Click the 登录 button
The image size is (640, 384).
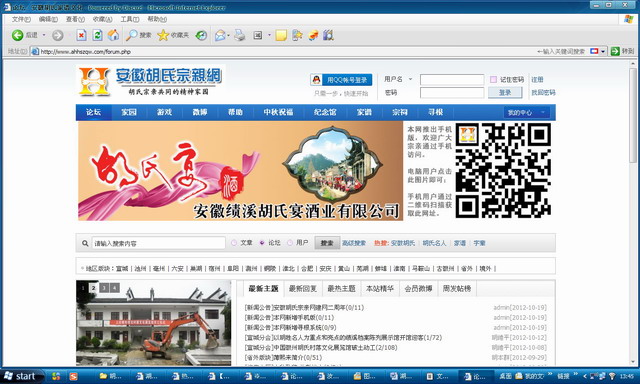[505, 93]
